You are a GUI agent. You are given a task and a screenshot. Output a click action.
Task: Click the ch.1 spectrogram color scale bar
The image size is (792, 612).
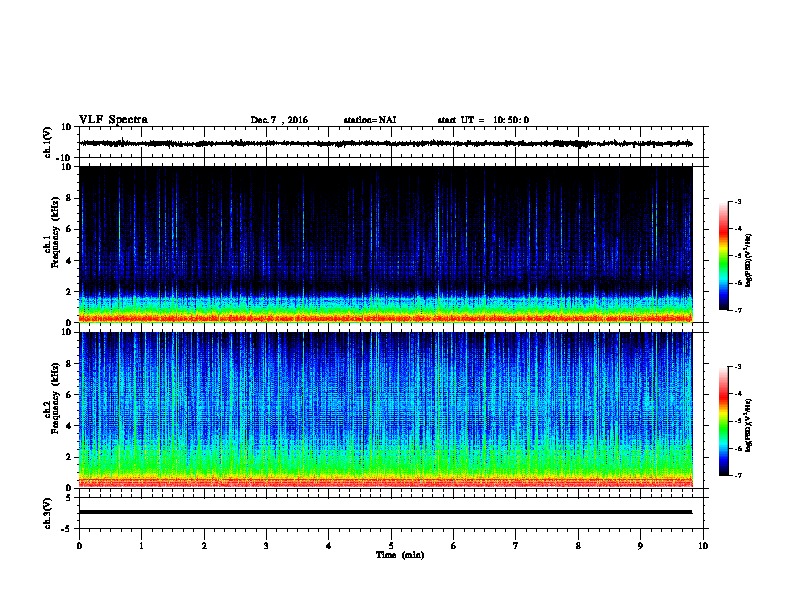coord(723,256)
